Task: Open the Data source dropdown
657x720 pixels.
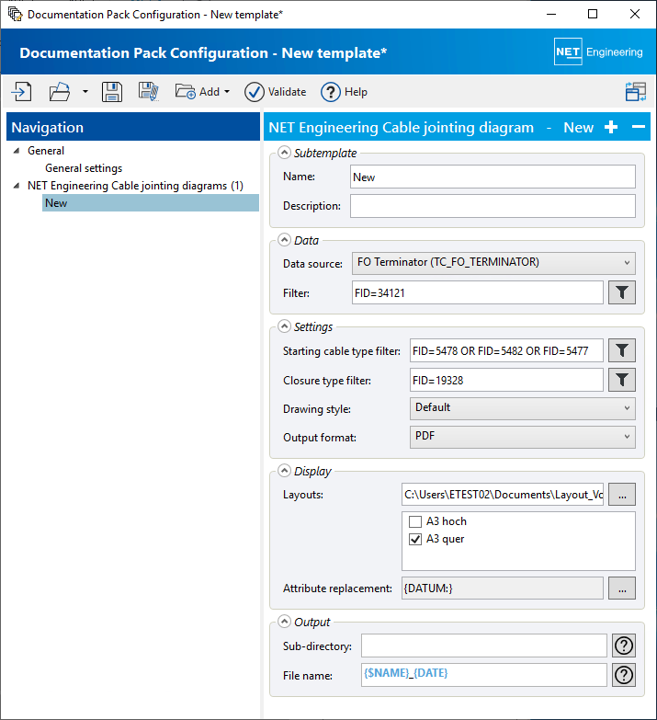Action: tap(494, 263)
